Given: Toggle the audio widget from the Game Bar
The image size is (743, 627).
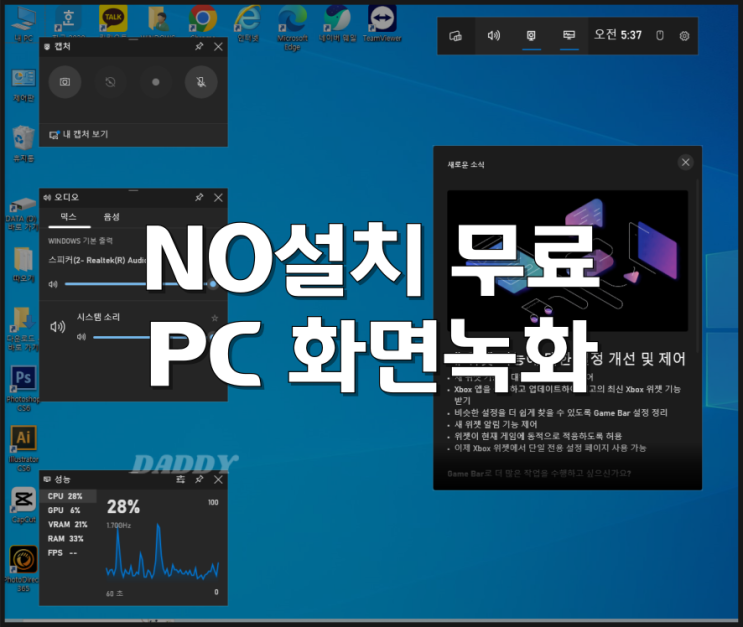Looking at the screenshot, I should pyautogui.click(x=493, y=36).
